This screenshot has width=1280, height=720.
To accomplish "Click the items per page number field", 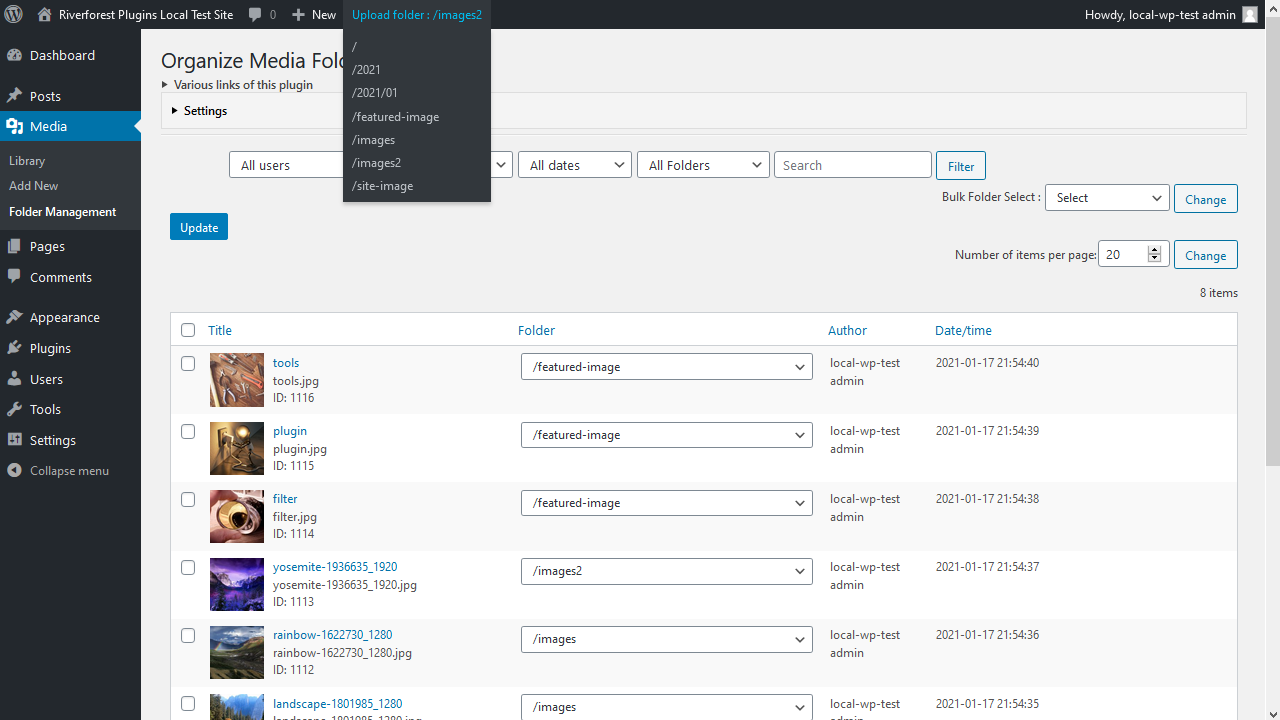I will click(x=1133, y=254).
